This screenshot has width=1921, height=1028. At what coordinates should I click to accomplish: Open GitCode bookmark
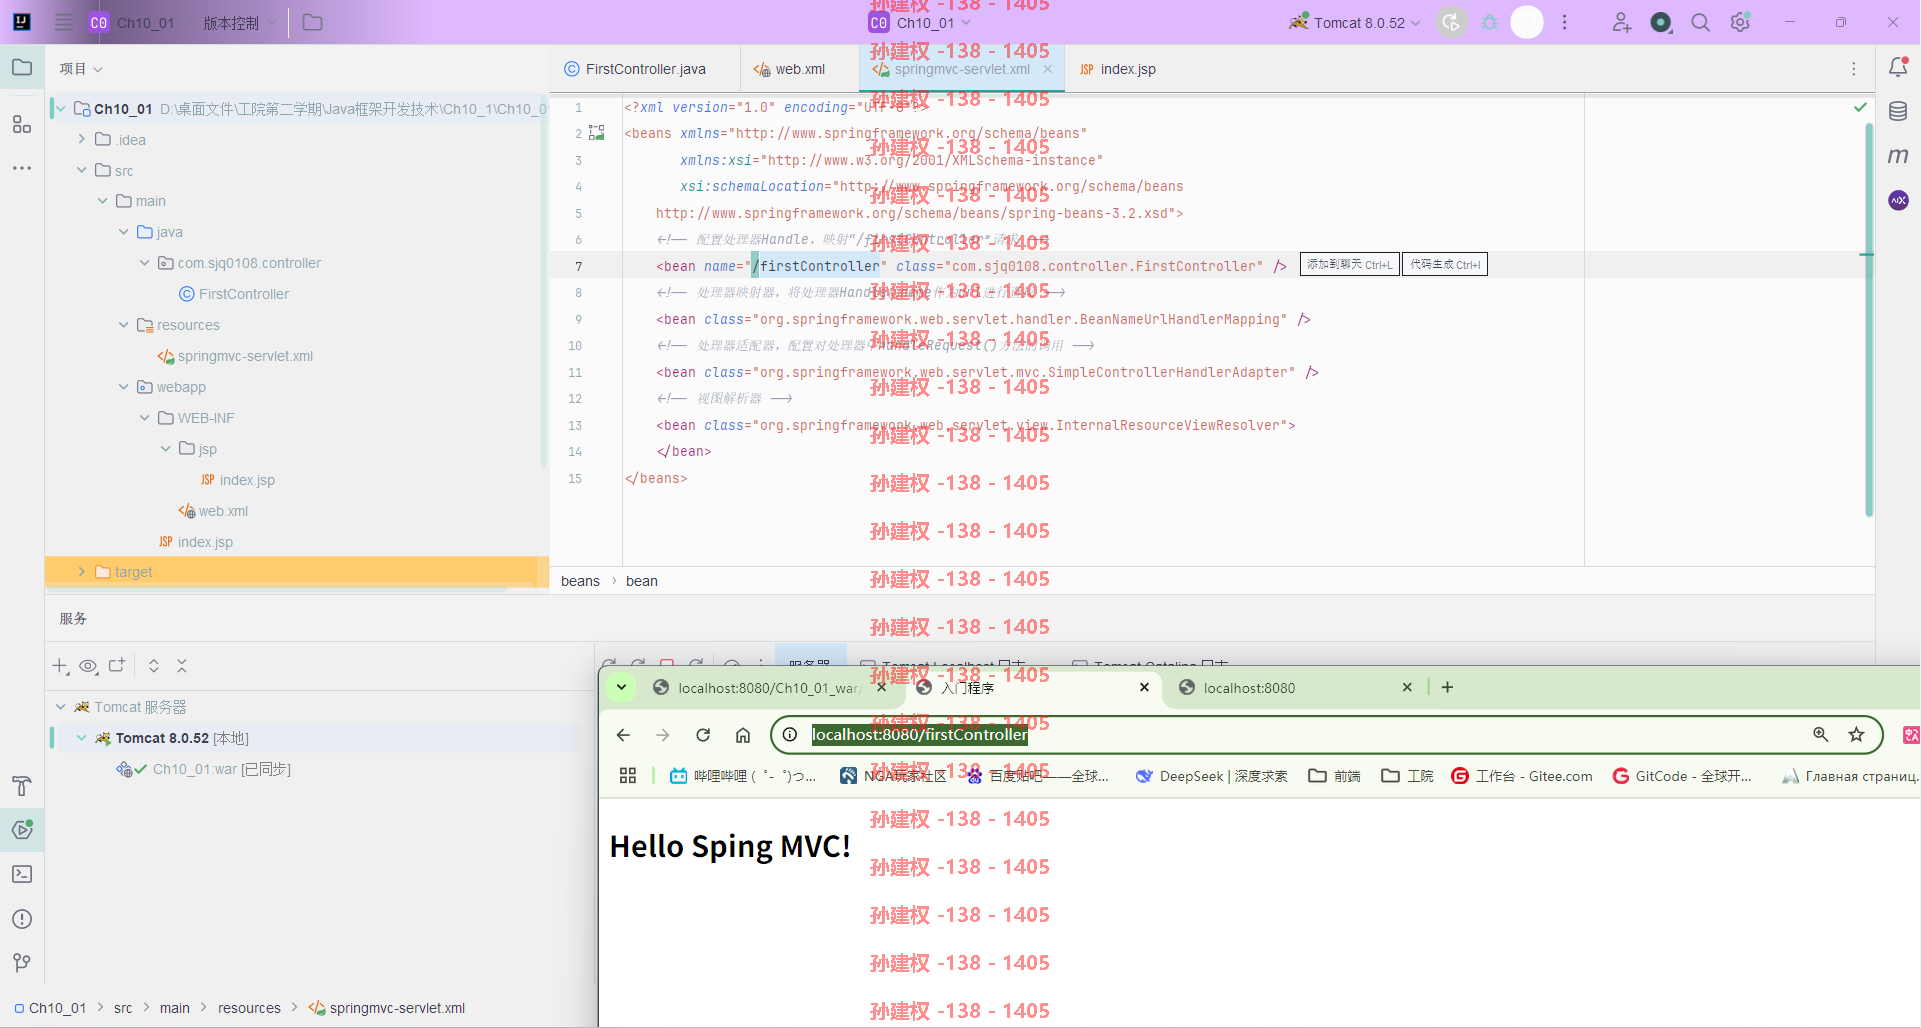click(1682, 776)
